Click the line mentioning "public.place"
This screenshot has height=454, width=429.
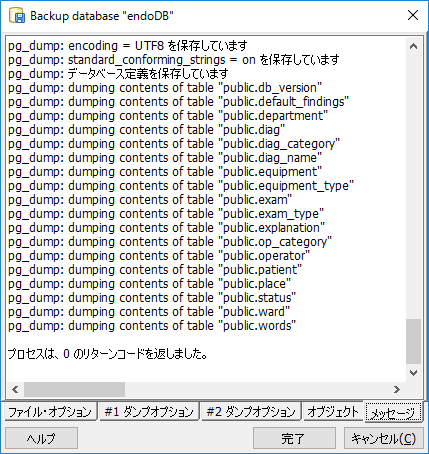[x=150, y=284]
